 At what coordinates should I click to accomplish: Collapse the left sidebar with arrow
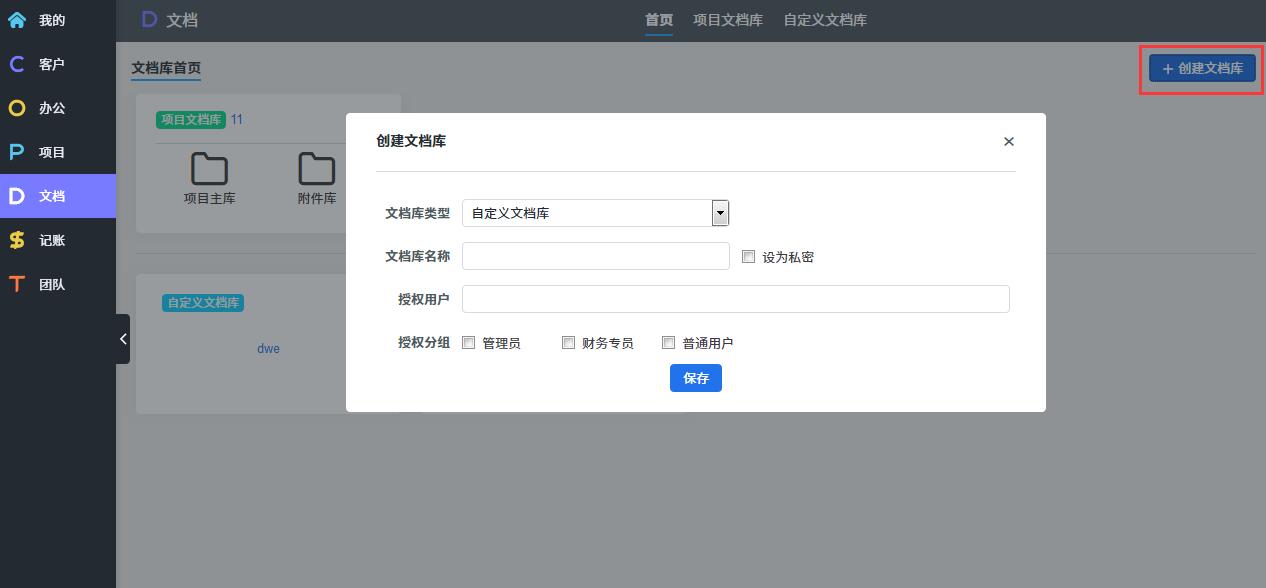pyautogui.click(x=123, y=339)
